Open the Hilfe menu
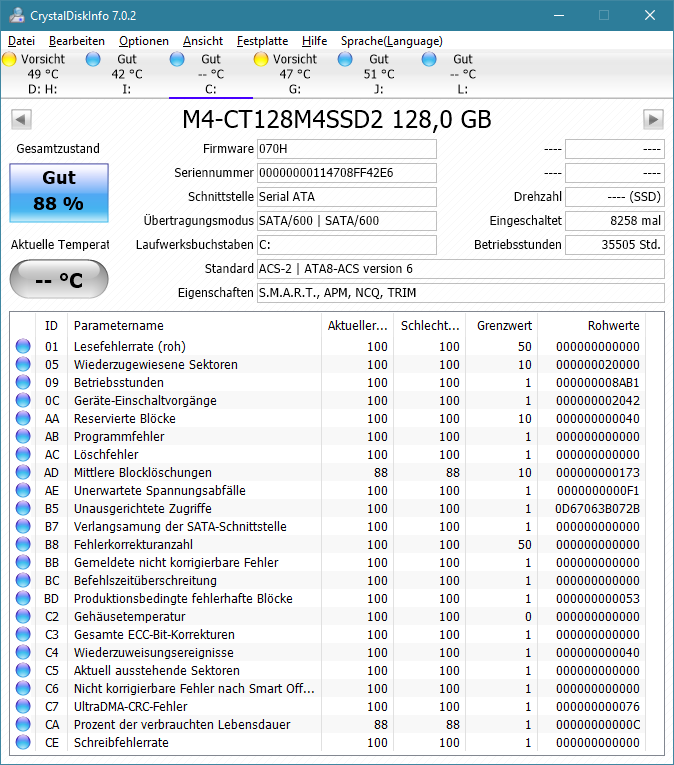Screen dimensions: 674x765 [x=314, y=41]
